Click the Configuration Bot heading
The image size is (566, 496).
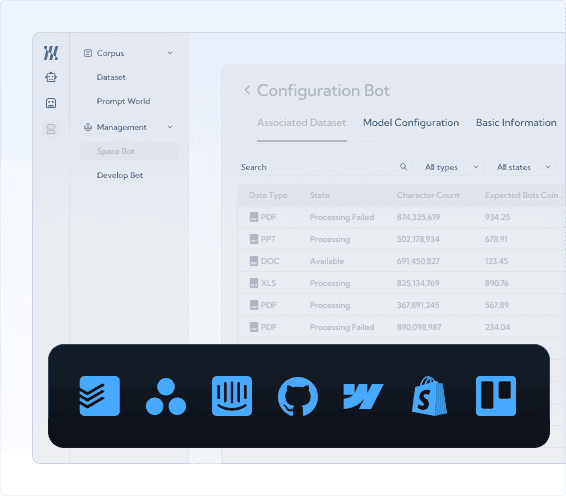pos(323,91)
